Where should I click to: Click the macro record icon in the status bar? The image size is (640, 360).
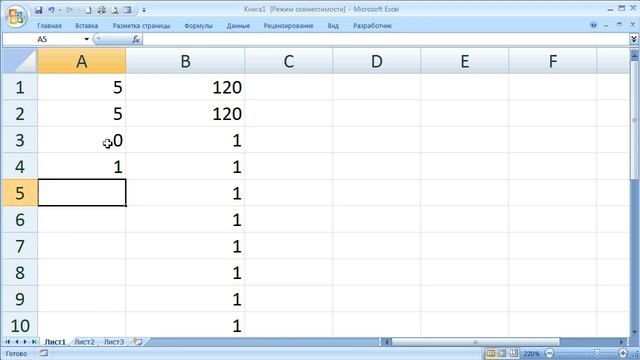click(x=44, y=353)
